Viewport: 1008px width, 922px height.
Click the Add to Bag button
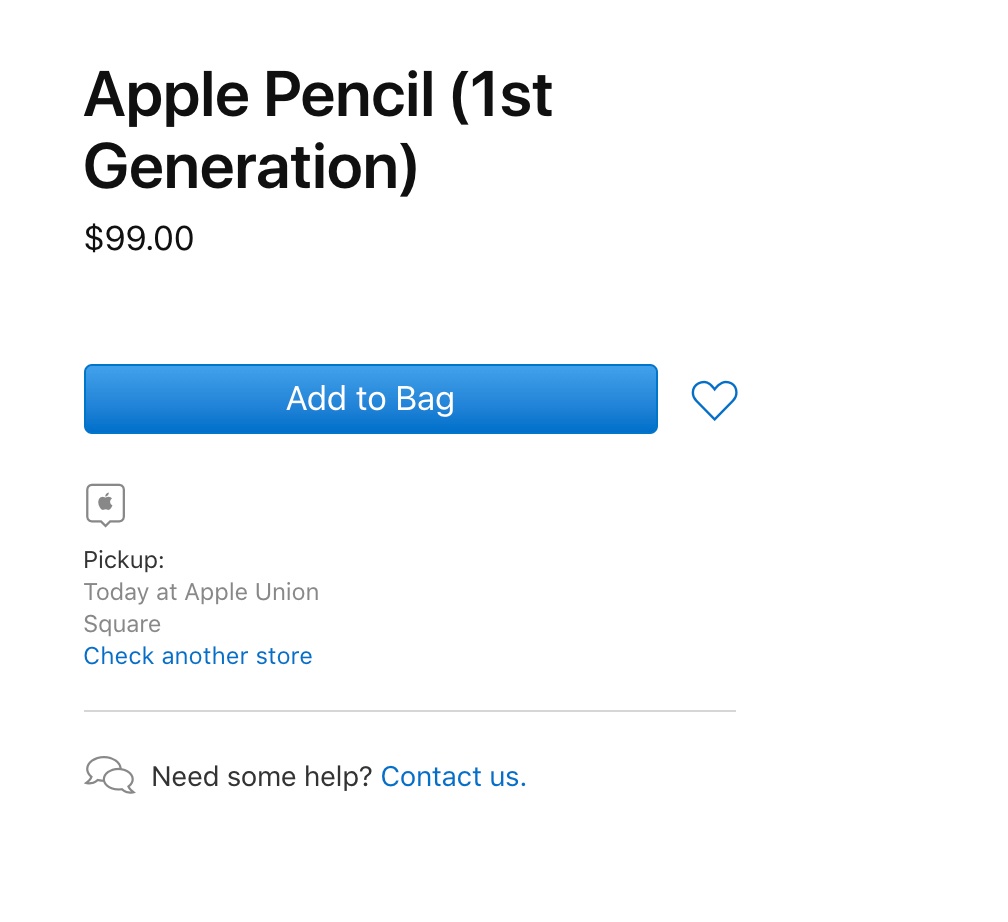[370, 399]
